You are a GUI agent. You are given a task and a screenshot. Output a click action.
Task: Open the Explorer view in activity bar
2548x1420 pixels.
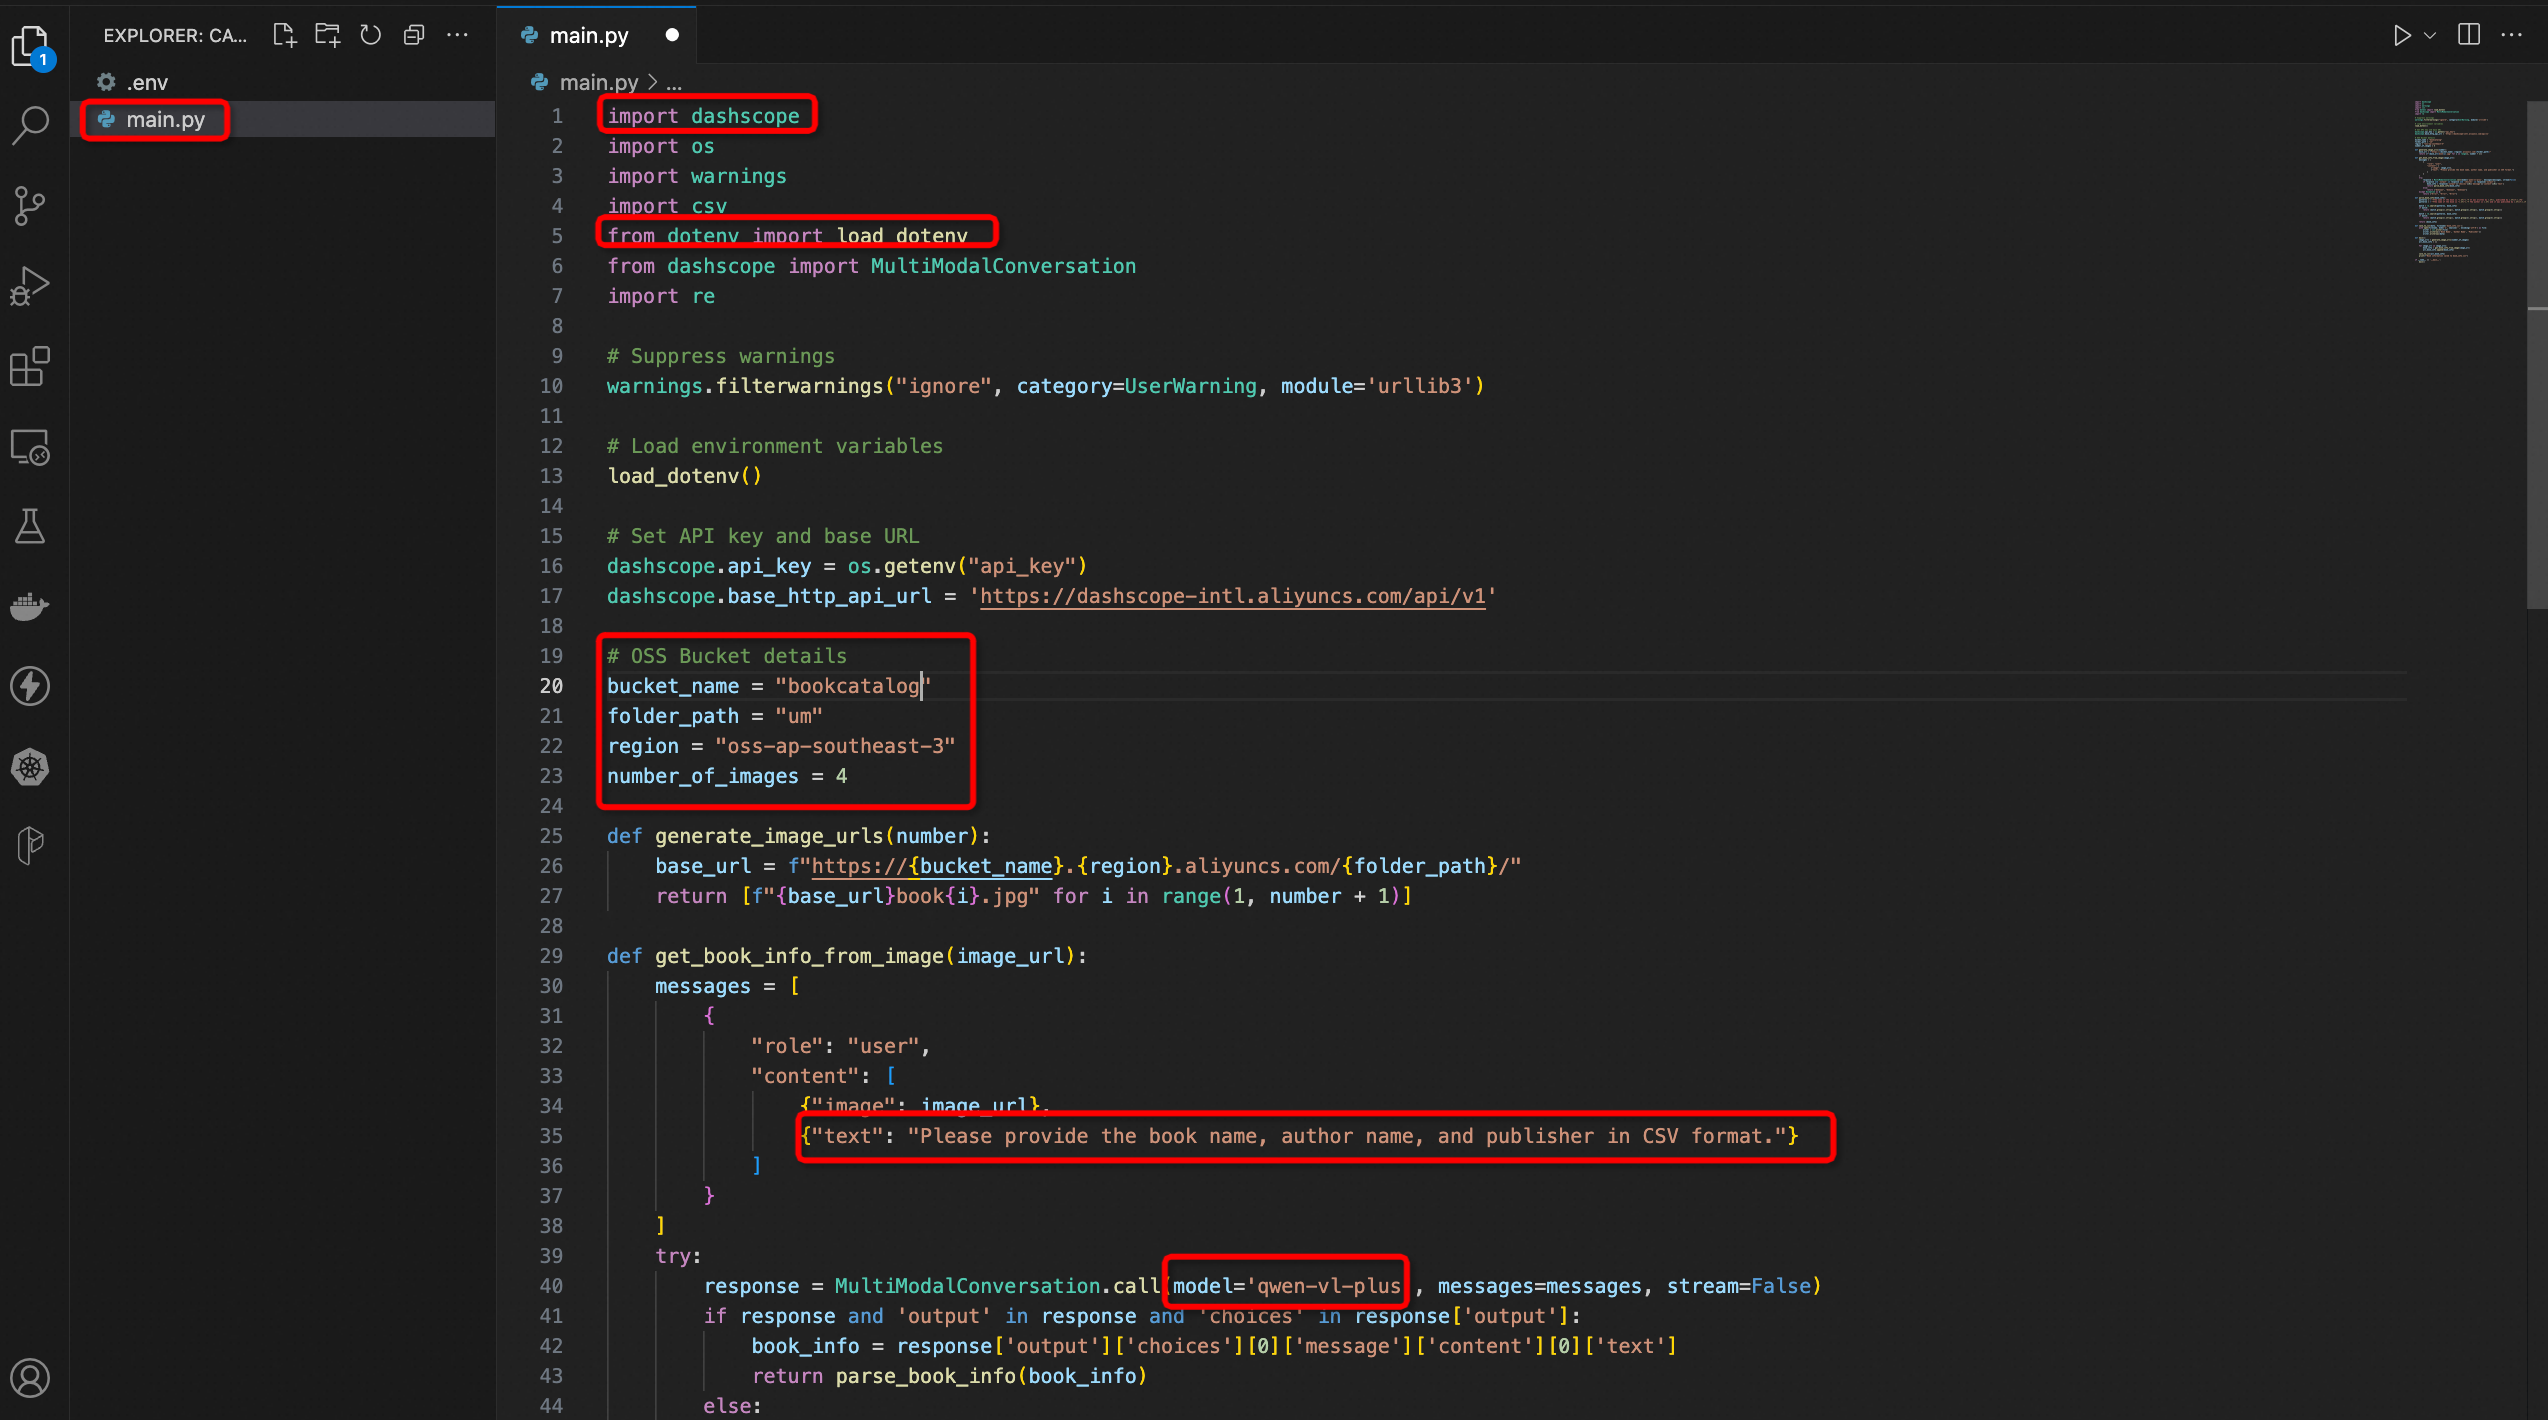click(x=30, y=46)
